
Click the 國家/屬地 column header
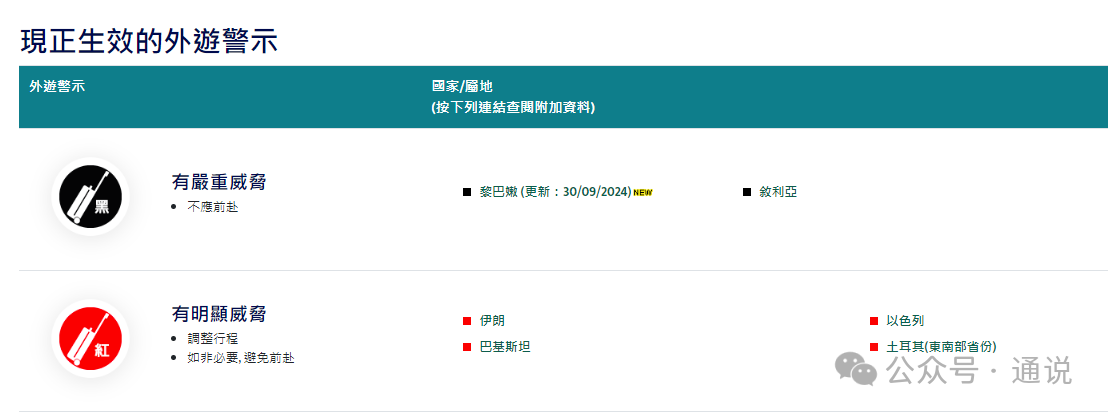[462, 86]
